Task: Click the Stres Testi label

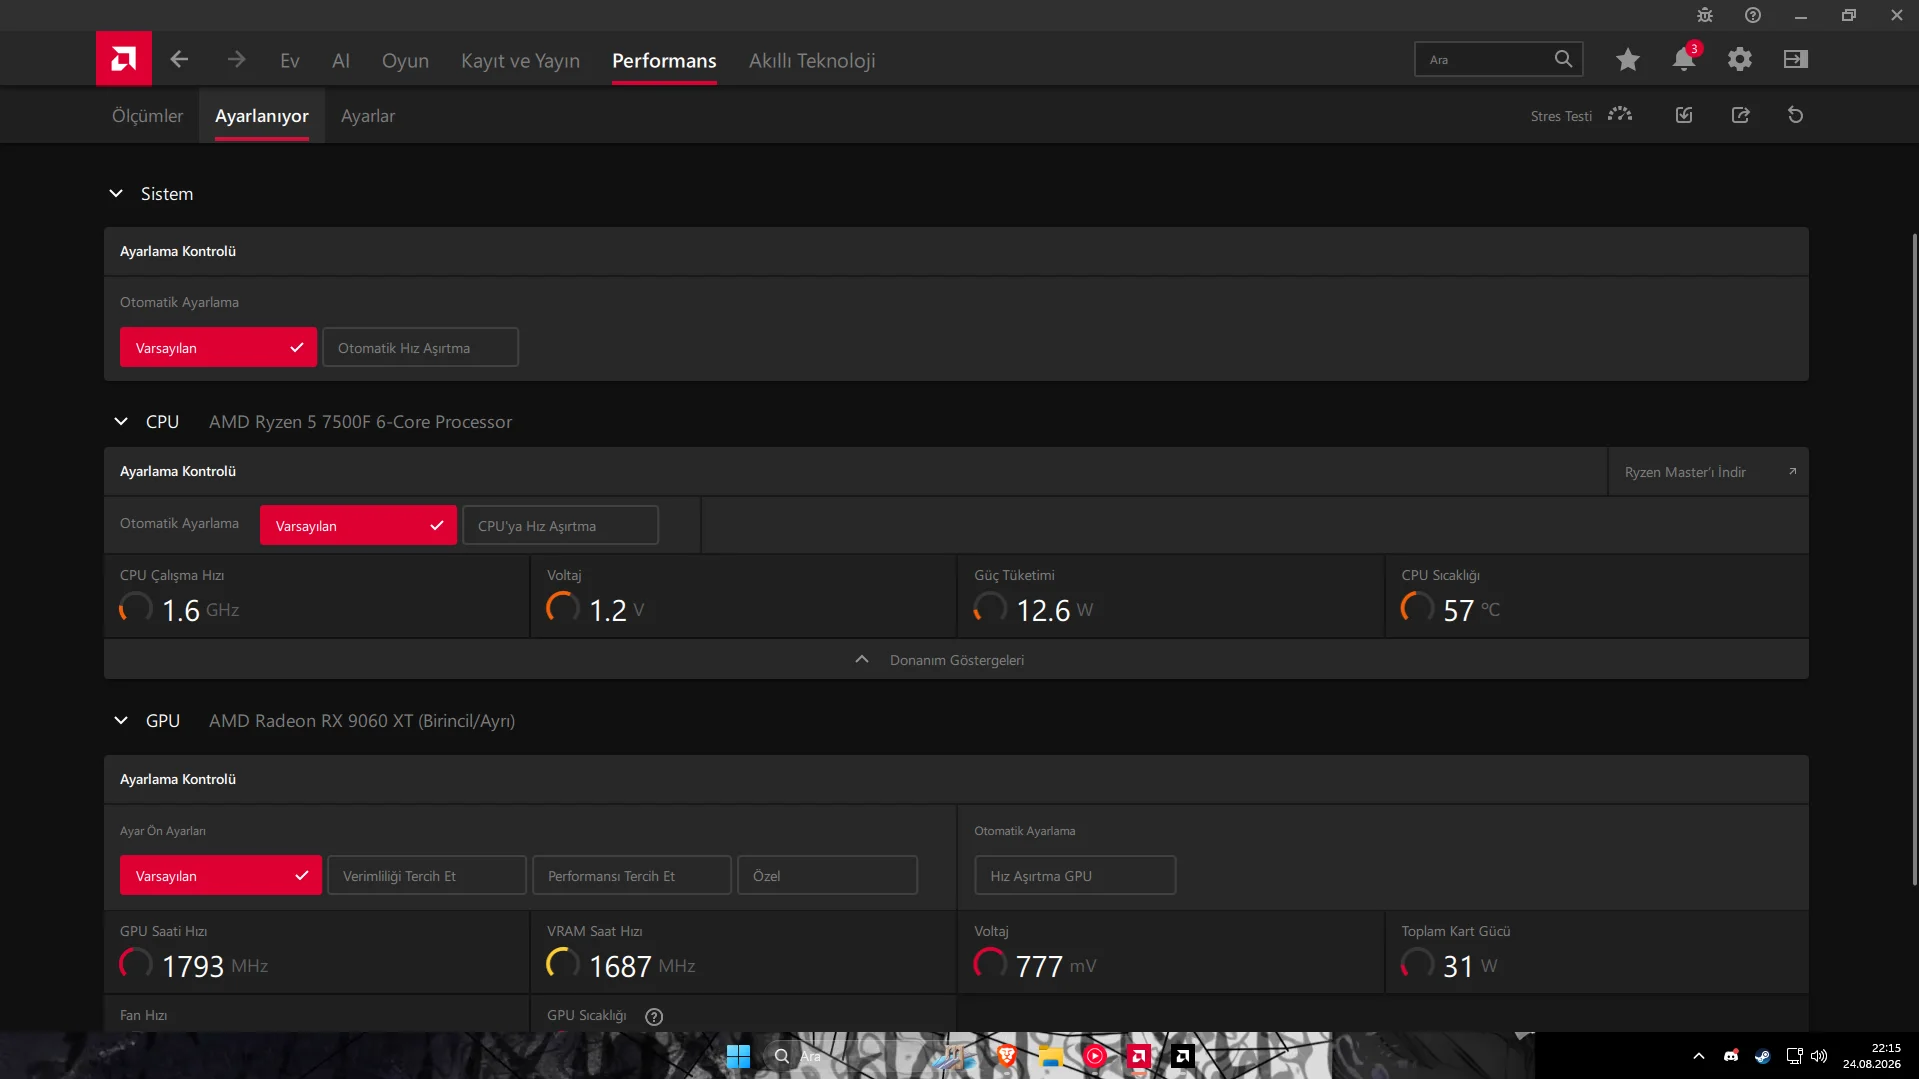Action: tap(1561, 116)
